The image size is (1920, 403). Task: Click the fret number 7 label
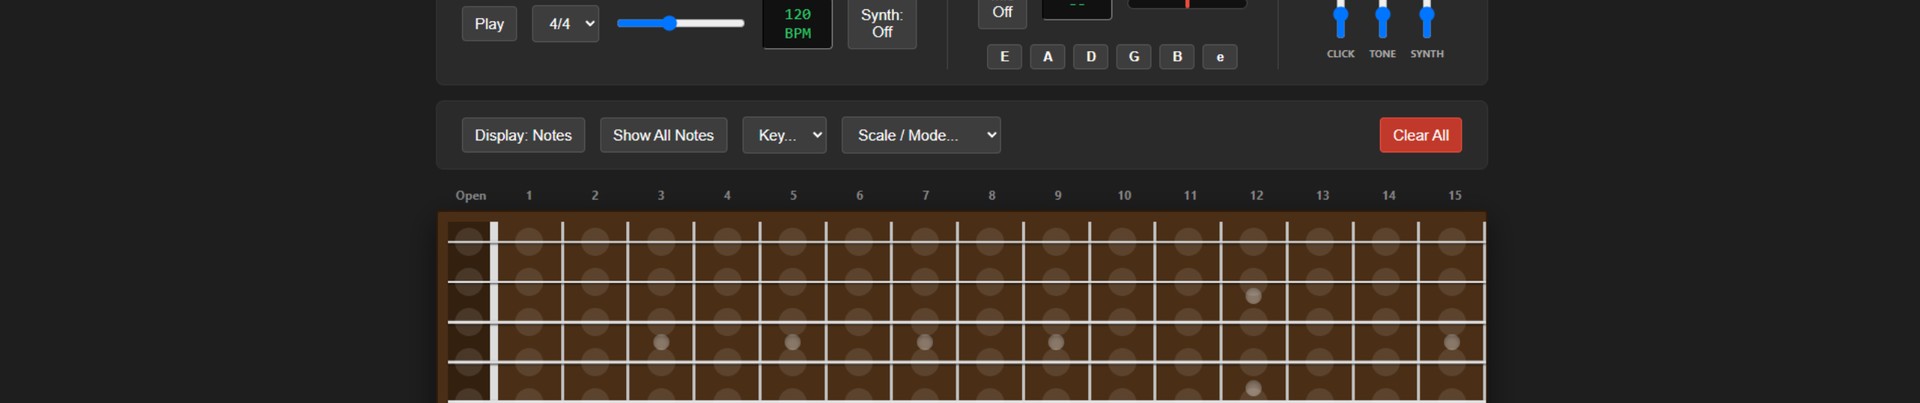(926, 195)
